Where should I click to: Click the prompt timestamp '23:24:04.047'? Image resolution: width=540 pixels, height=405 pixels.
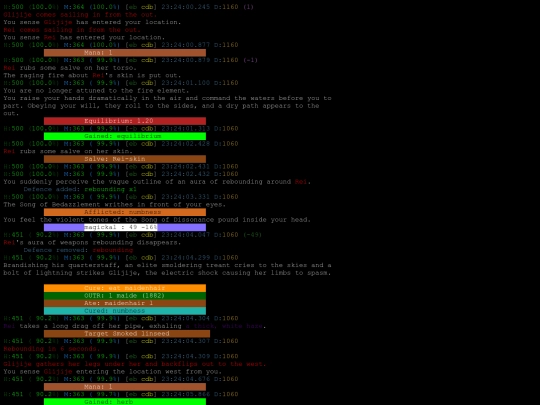click(x=186, y=235)
